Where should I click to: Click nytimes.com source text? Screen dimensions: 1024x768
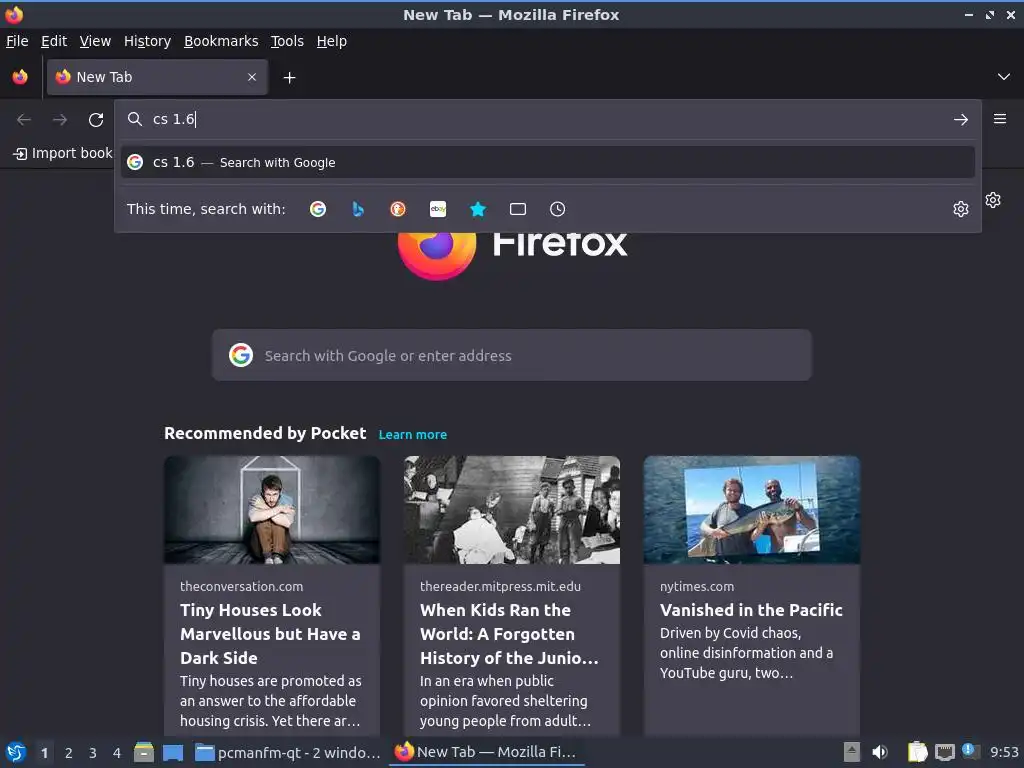click(x=697, y=586)
